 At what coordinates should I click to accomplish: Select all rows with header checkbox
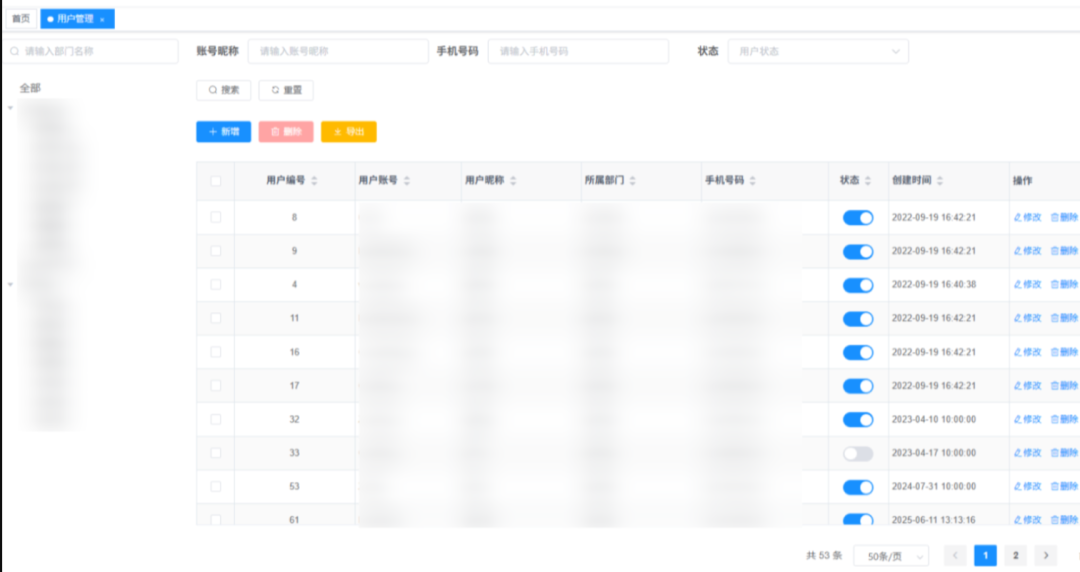[216, 181]
